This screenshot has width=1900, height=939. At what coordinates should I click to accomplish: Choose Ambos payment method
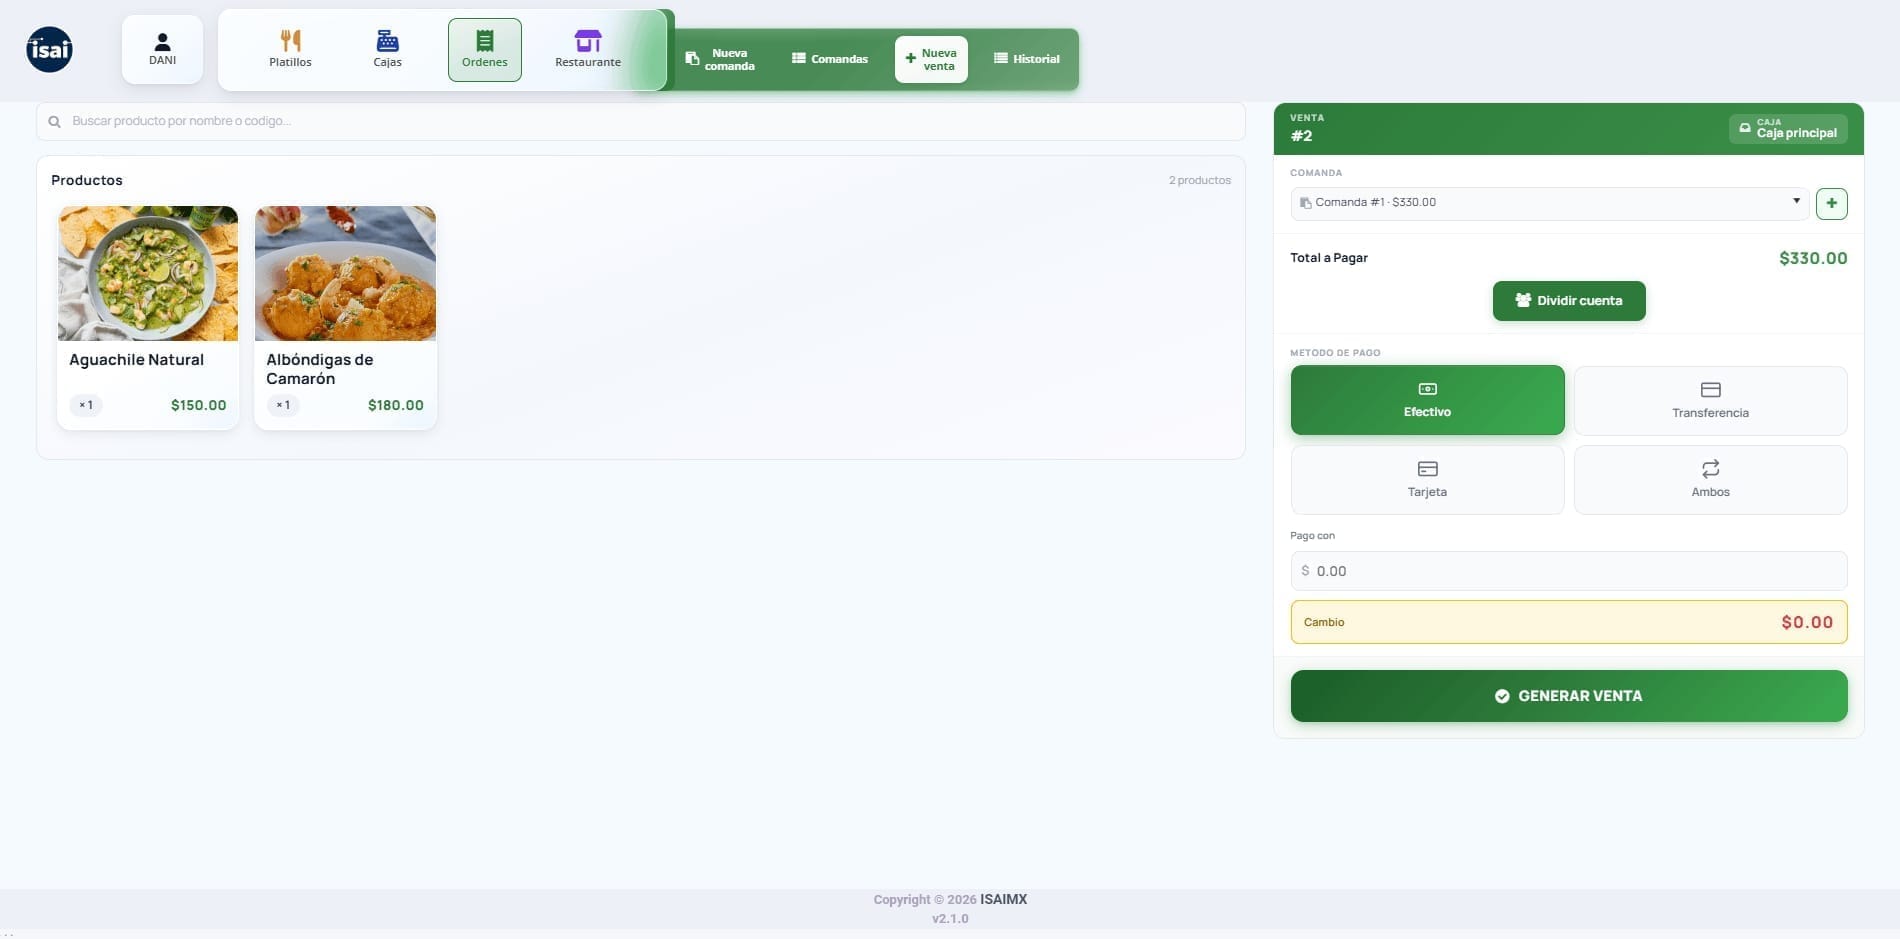tap(1710, 480)
